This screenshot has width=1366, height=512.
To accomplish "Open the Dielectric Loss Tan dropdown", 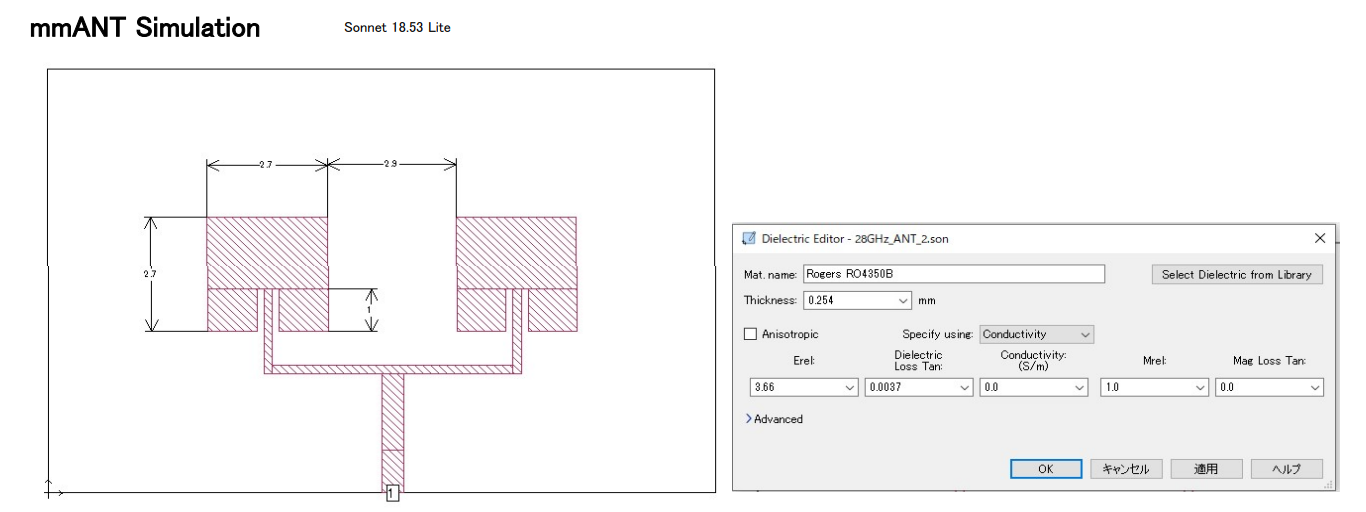I will (x=963, y=387).
